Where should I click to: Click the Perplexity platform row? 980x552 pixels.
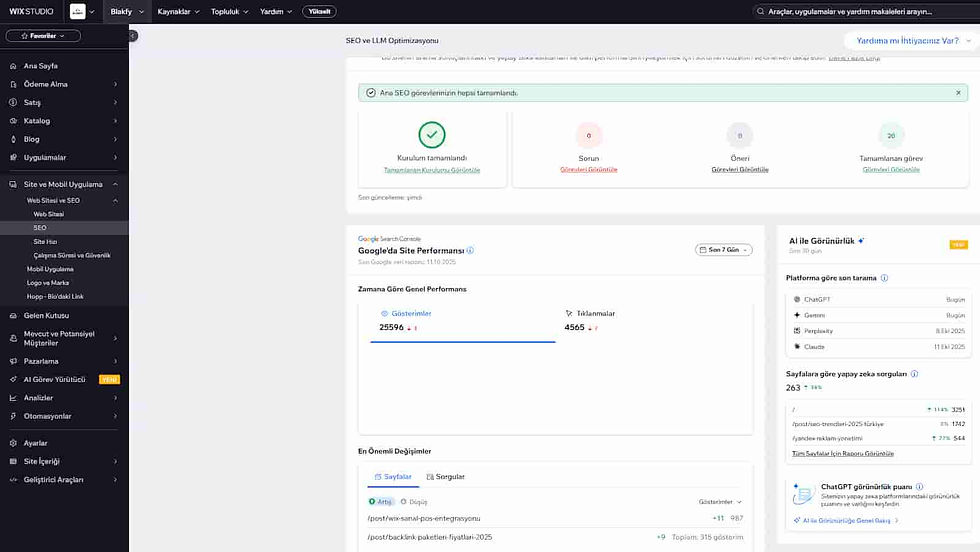[879, 331]
